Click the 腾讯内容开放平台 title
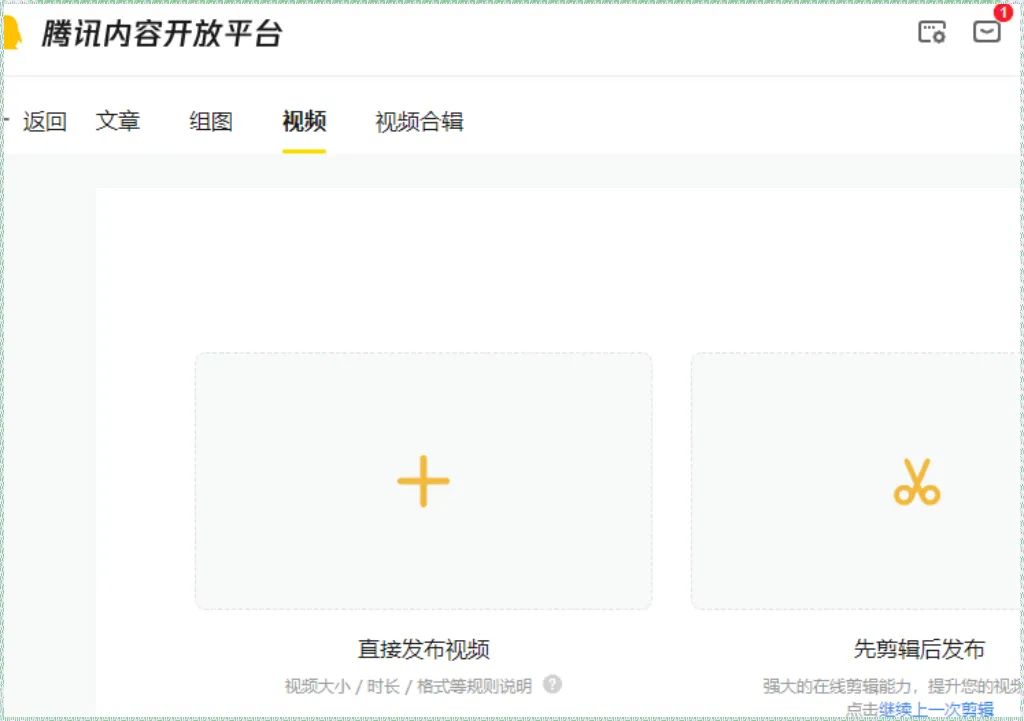 click(x=162, y=33)
